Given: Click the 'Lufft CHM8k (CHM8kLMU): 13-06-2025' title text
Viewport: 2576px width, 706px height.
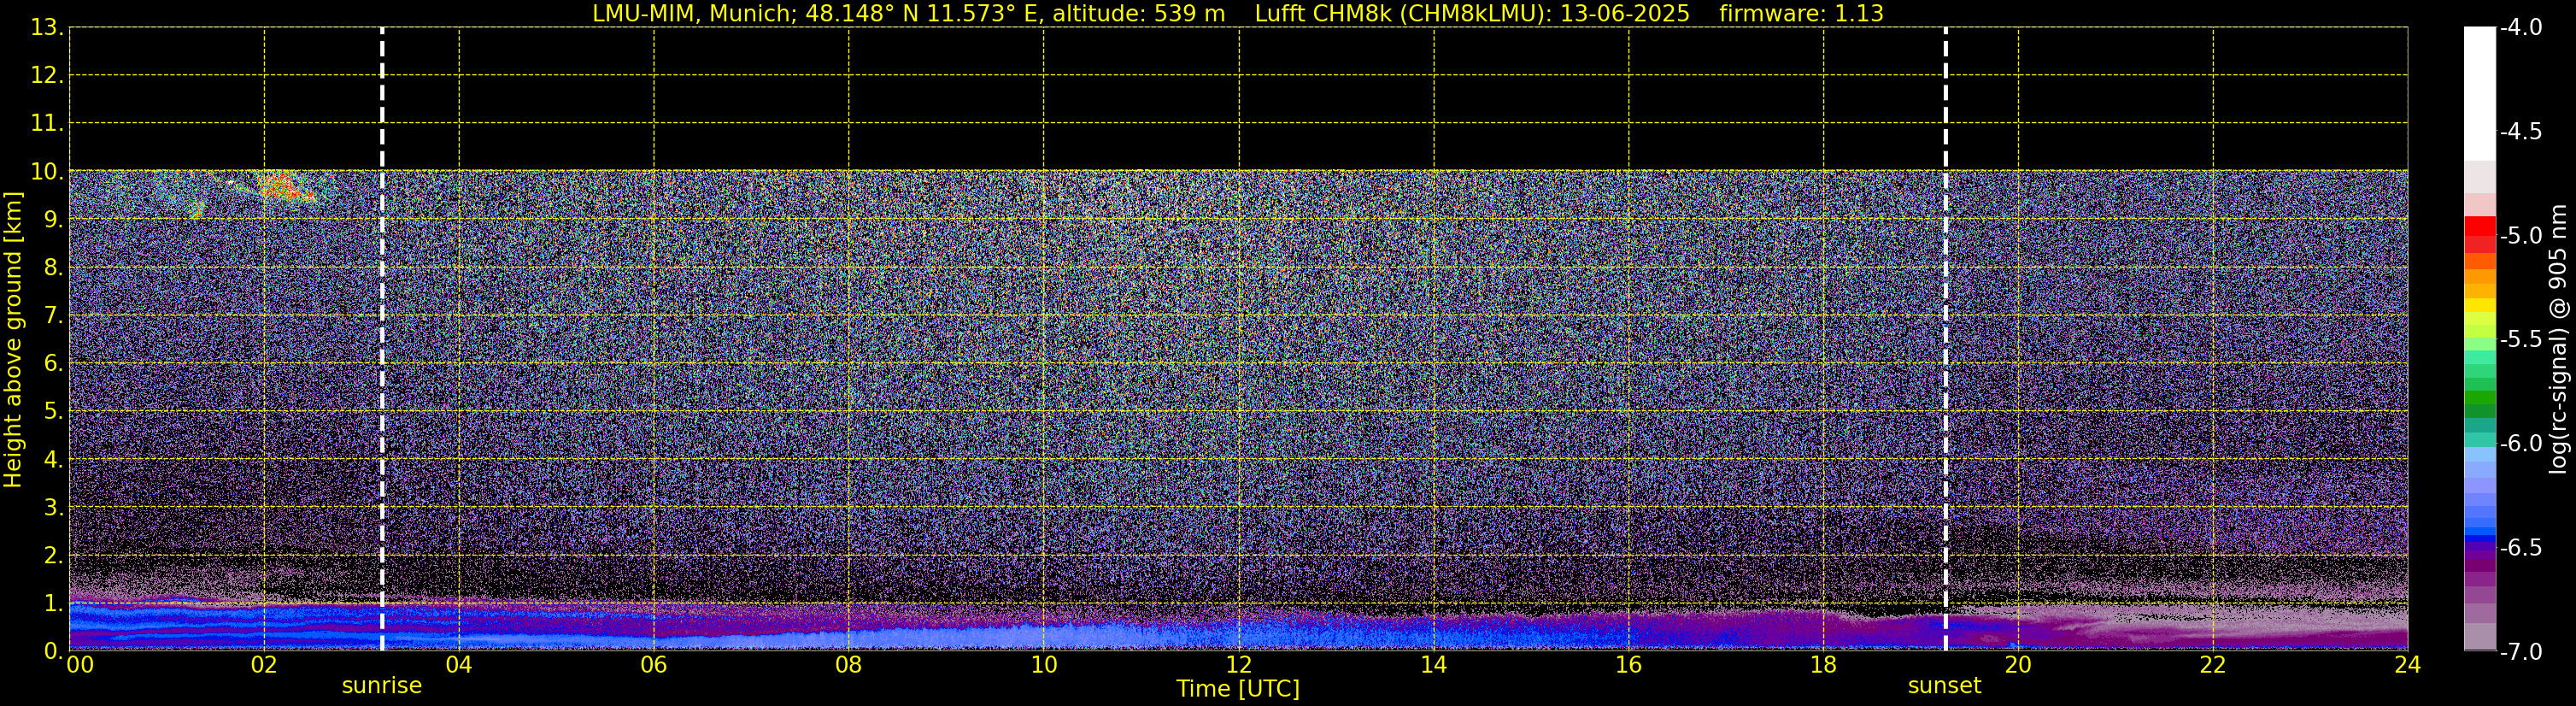Looking at the screenshot, I should [x=1472, y=13].
